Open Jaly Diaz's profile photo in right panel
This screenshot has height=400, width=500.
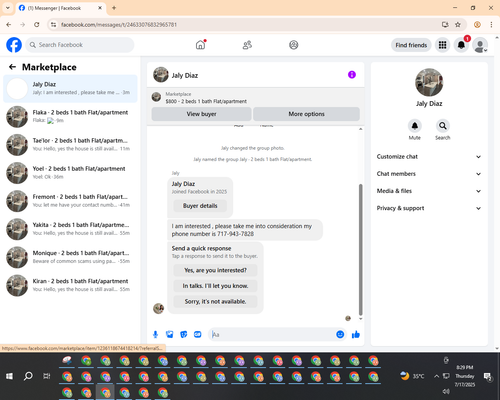tap(429, 82)
